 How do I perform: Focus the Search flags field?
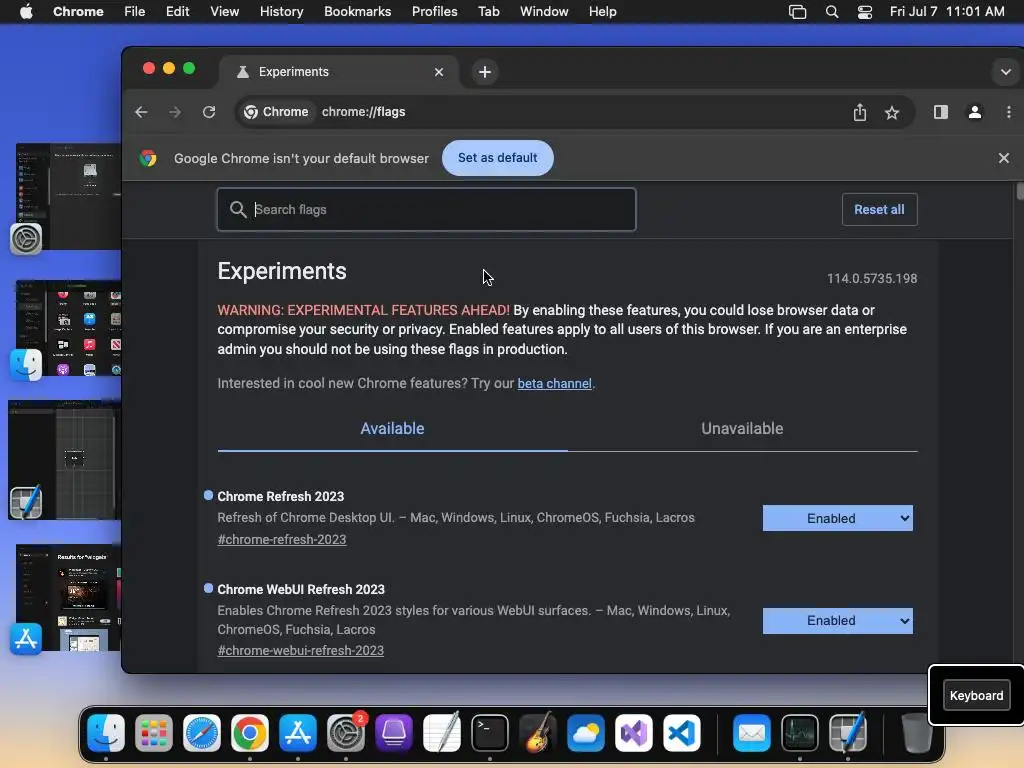pos(426,210)
